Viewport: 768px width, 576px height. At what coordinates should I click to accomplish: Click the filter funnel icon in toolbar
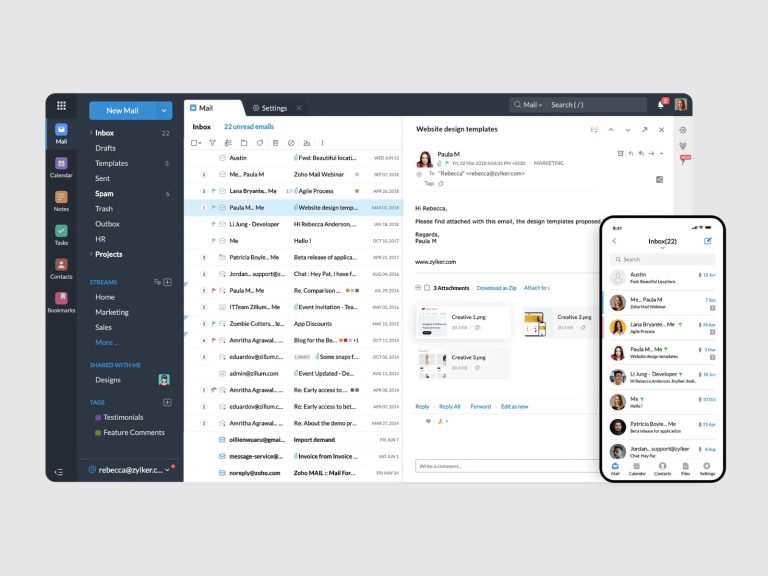[213, 143]
